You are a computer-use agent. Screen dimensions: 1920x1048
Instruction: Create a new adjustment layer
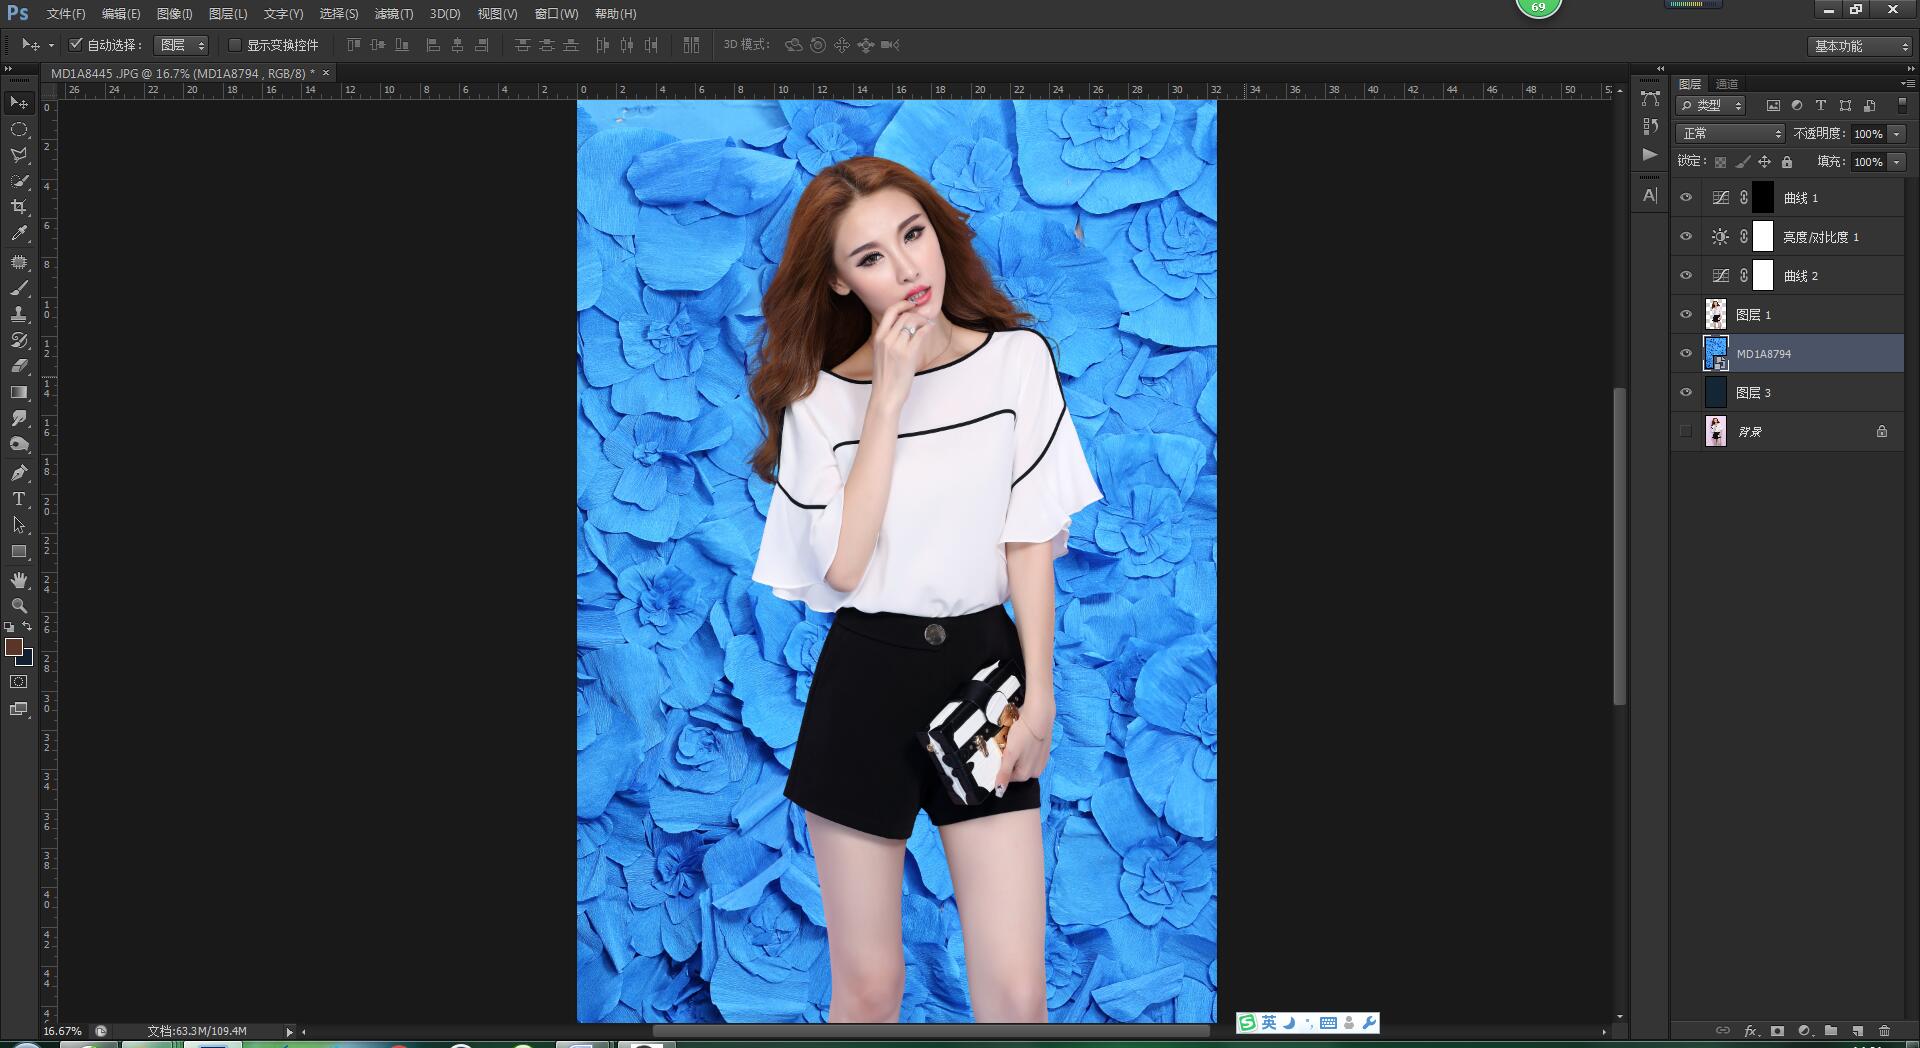click(x=1804, y=1031)
